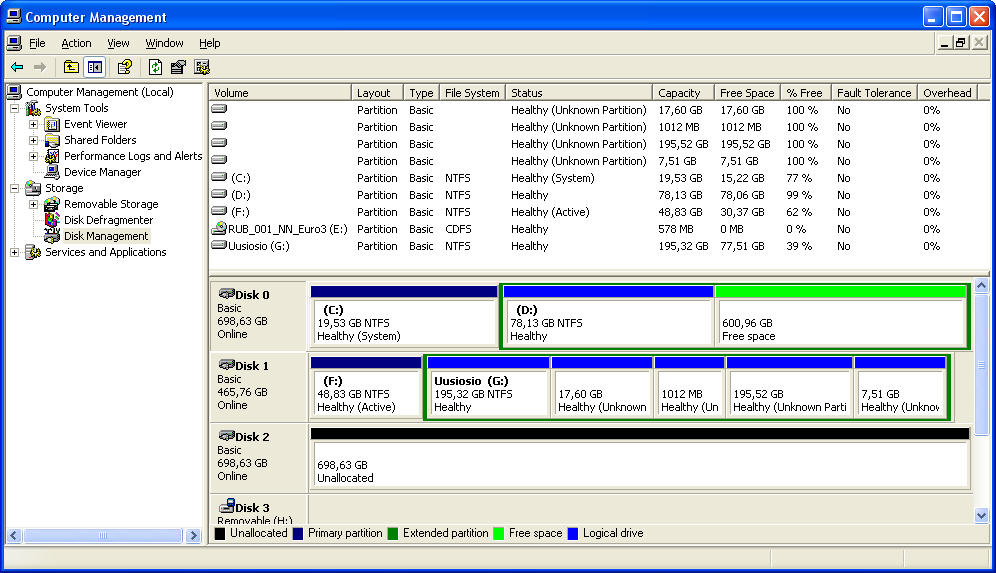
Task: Click the Services and Applications icon
Action: click(x=34, y=252)
